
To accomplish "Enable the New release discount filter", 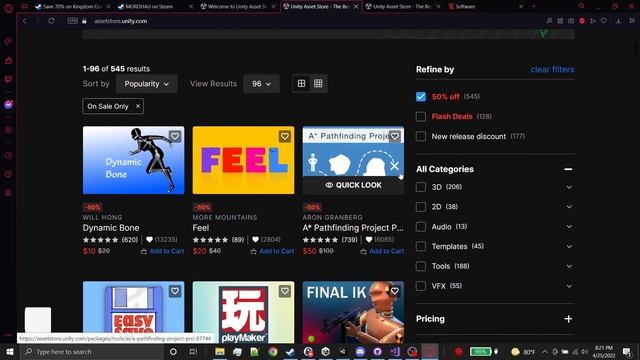I will coord(421,136).
